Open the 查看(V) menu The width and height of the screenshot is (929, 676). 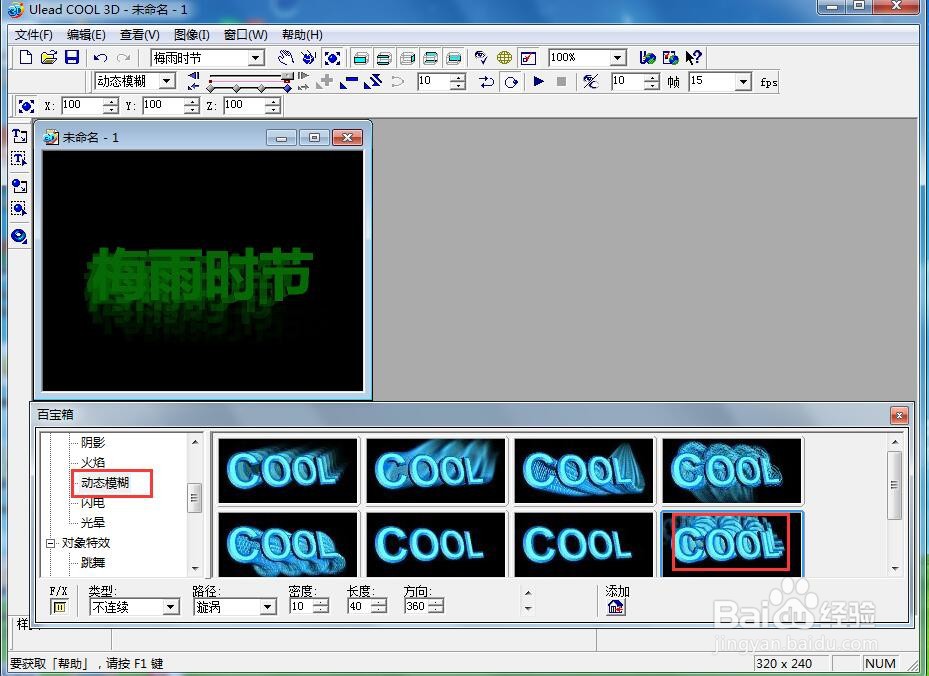[x=140, y=35]
